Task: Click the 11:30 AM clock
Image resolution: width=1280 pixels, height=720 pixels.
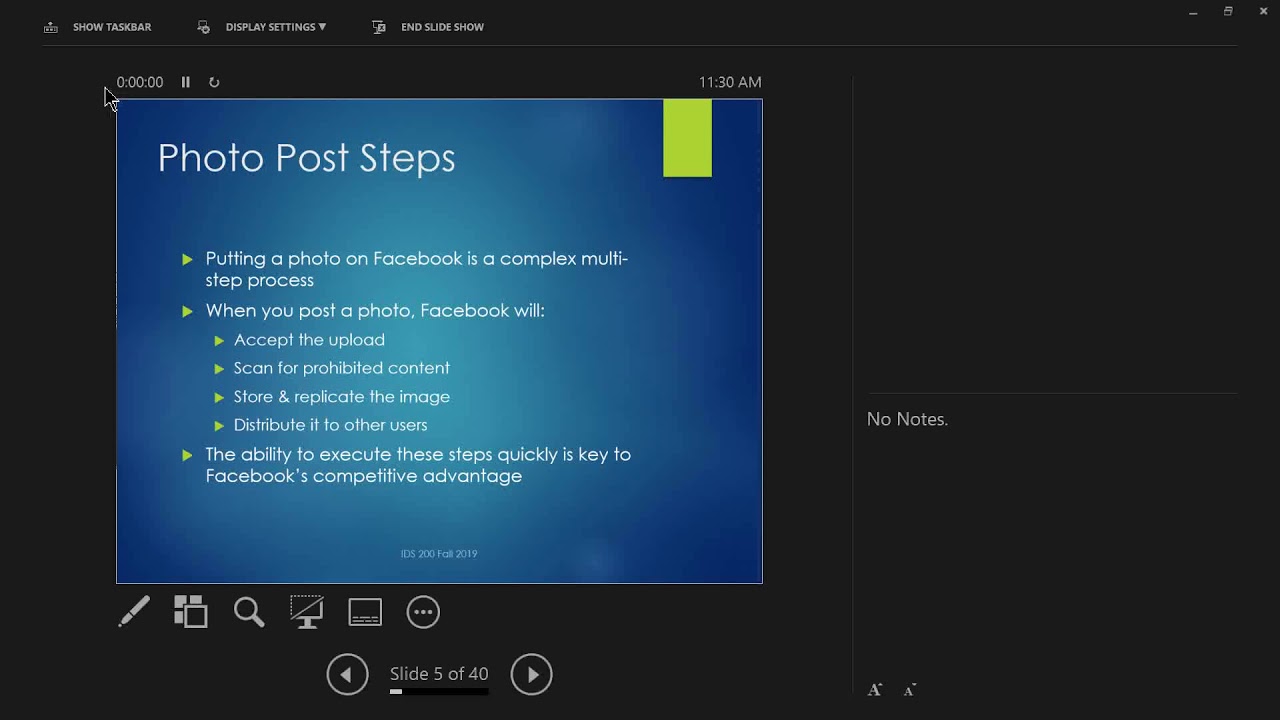Action: point(730,82)
